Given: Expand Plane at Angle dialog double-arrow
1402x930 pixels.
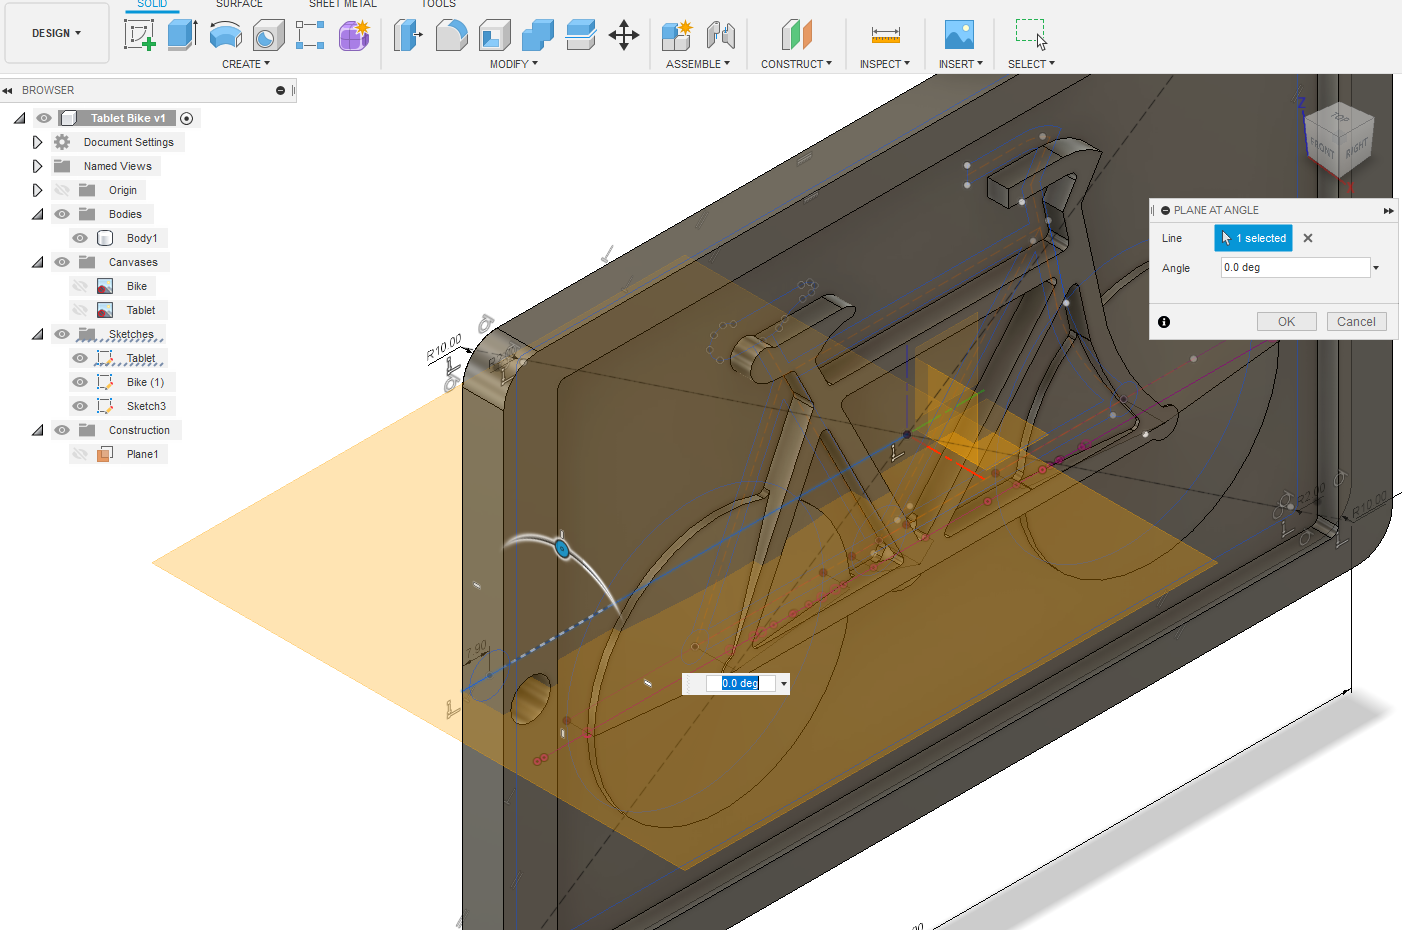Looking at the screenshot, I should tap(1388, 211).
